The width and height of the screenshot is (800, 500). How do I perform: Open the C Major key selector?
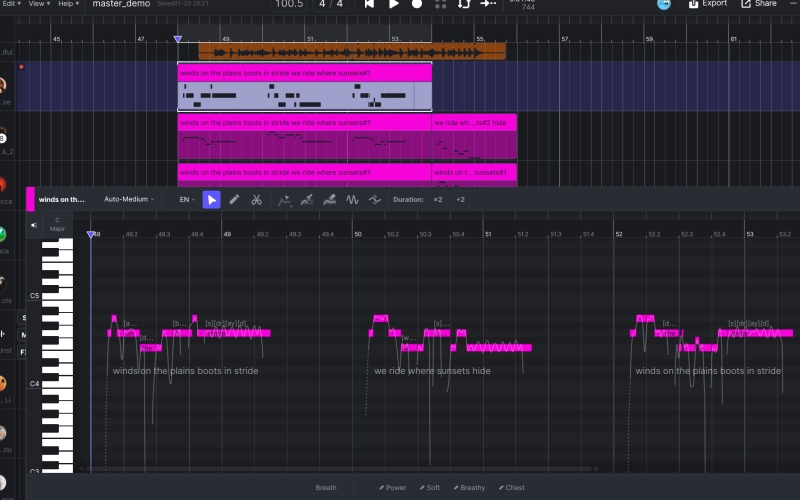tap(57, 224)
